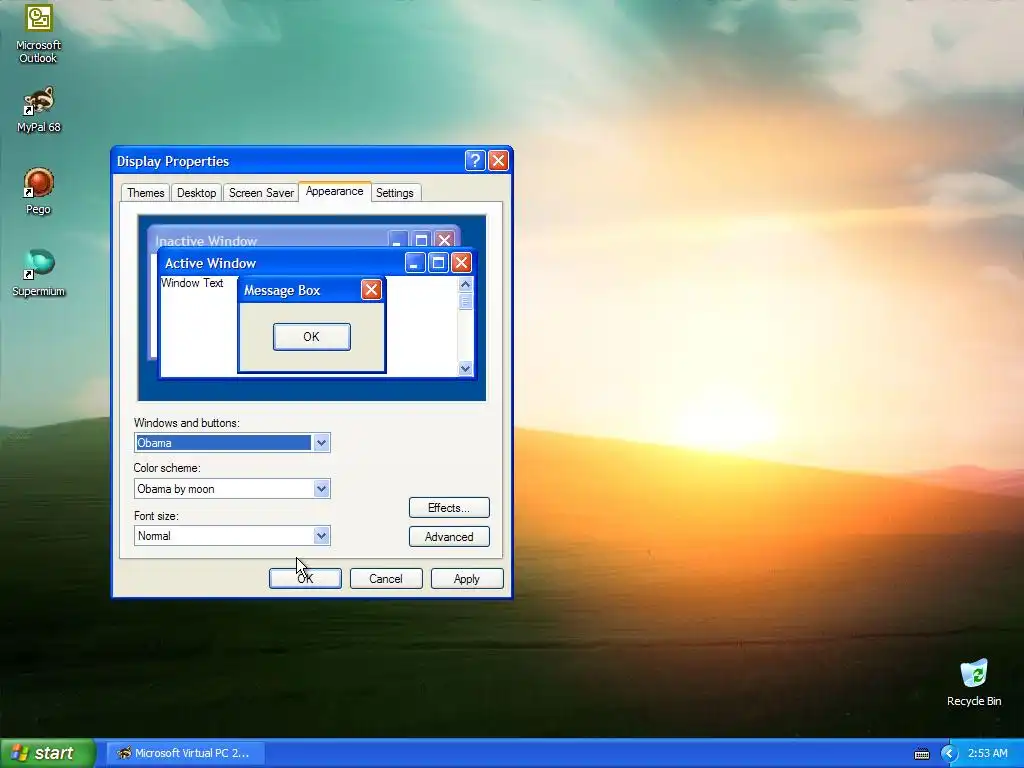Viewport: 1024px width, 768px height.
Task: Switch to the Desktop tab
Action: [196, 193]
